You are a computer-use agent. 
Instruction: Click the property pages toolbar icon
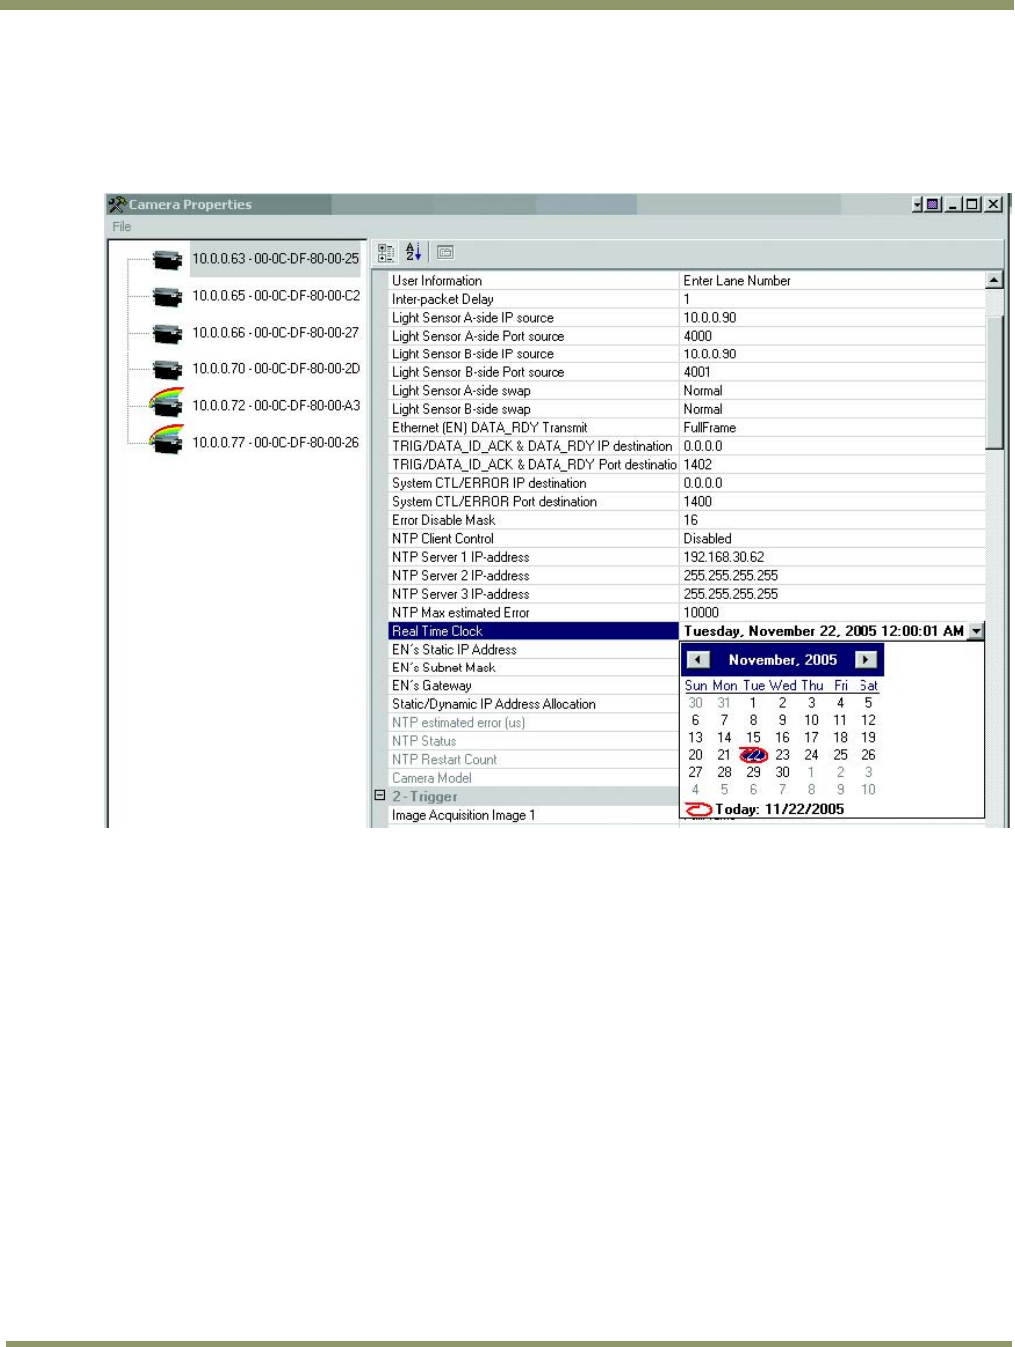tap(446, 253)
